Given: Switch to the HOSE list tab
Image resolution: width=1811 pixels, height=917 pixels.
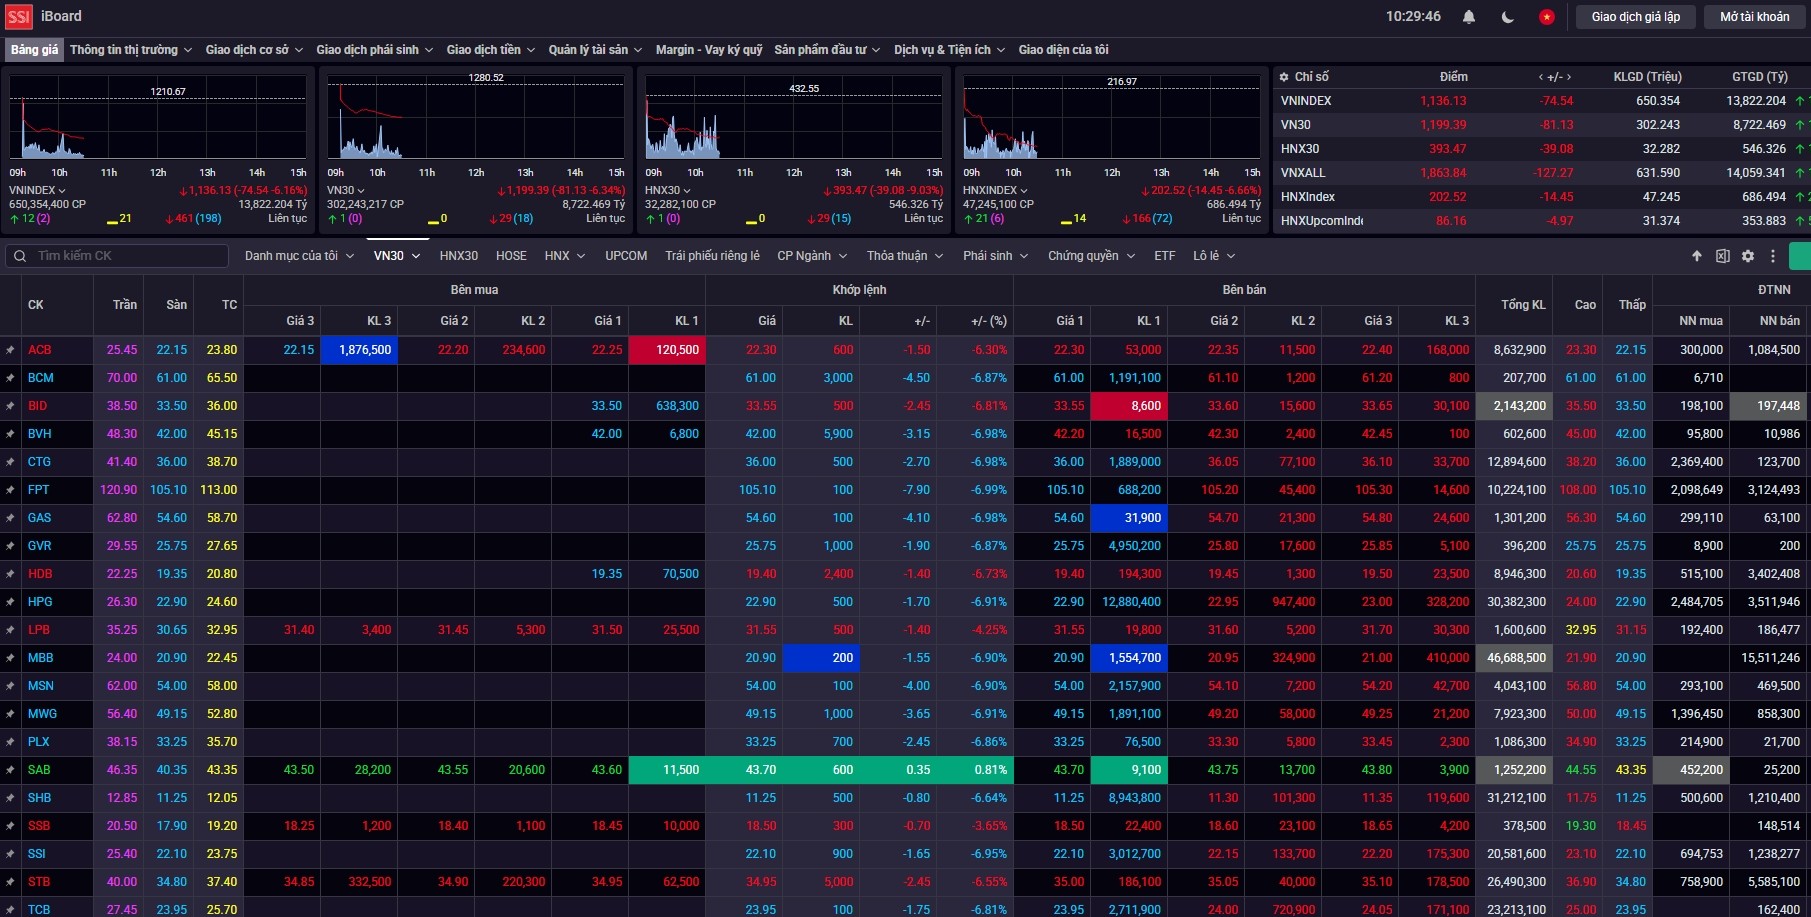Looking at the screenshot, I should coord(511,256).
